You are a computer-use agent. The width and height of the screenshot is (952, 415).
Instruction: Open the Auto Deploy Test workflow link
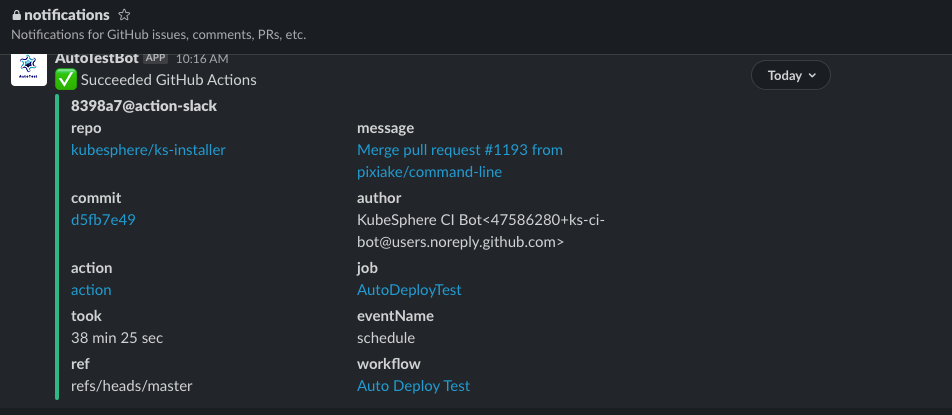click(x=413, y=386)
